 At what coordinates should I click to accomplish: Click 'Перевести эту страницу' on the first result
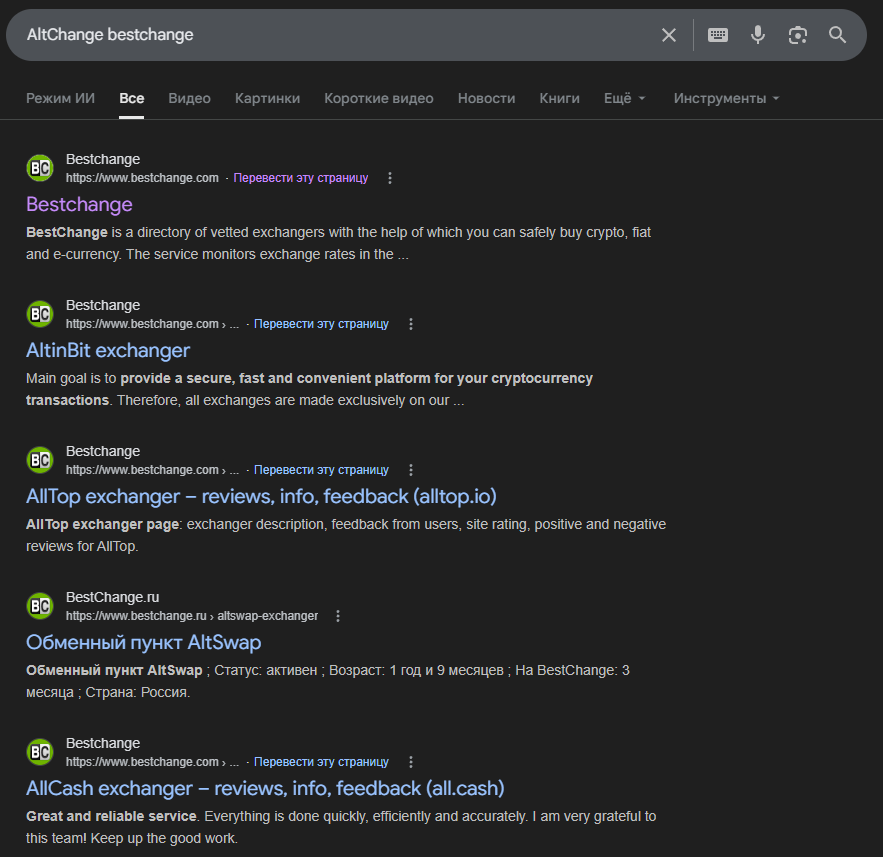pos(302,177)
